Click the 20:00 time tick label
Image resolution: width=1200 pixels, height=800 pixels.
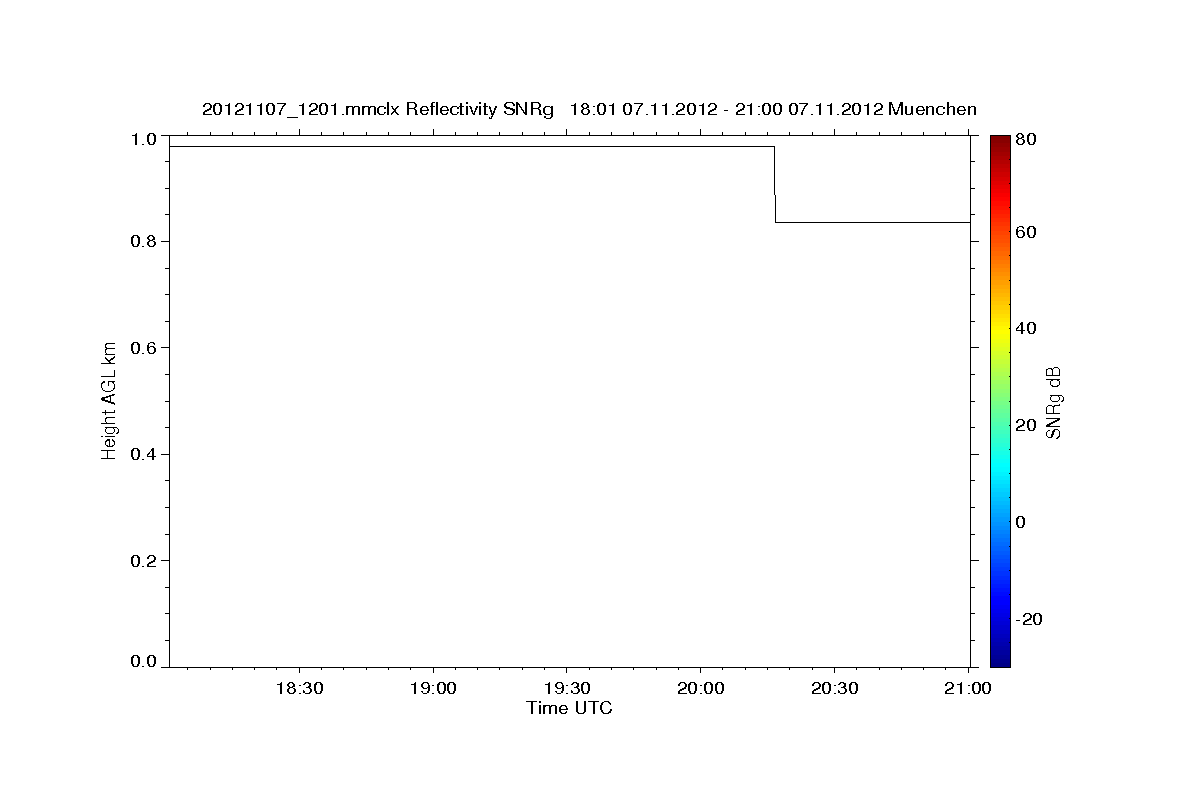(x=700, y=689)
